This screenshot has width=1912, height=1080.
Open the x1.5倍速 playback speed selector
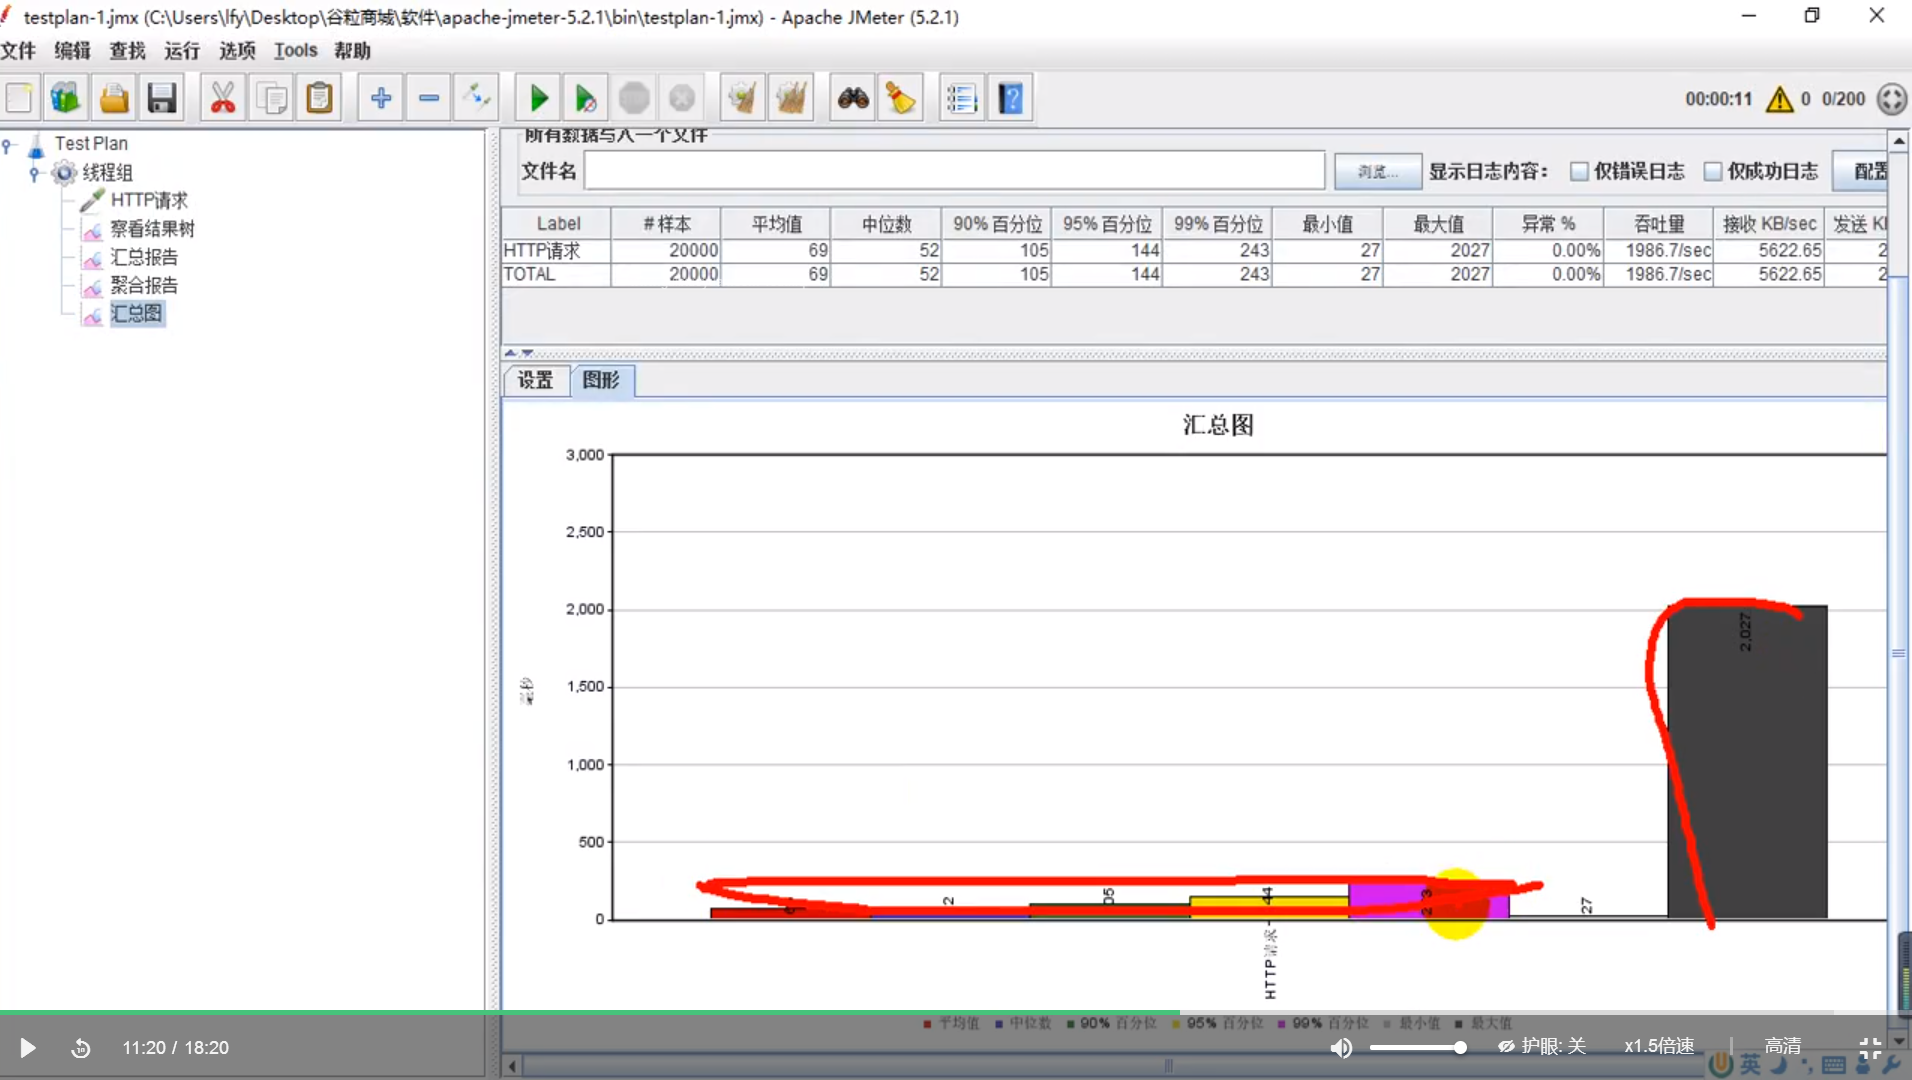(1658, 1046)
